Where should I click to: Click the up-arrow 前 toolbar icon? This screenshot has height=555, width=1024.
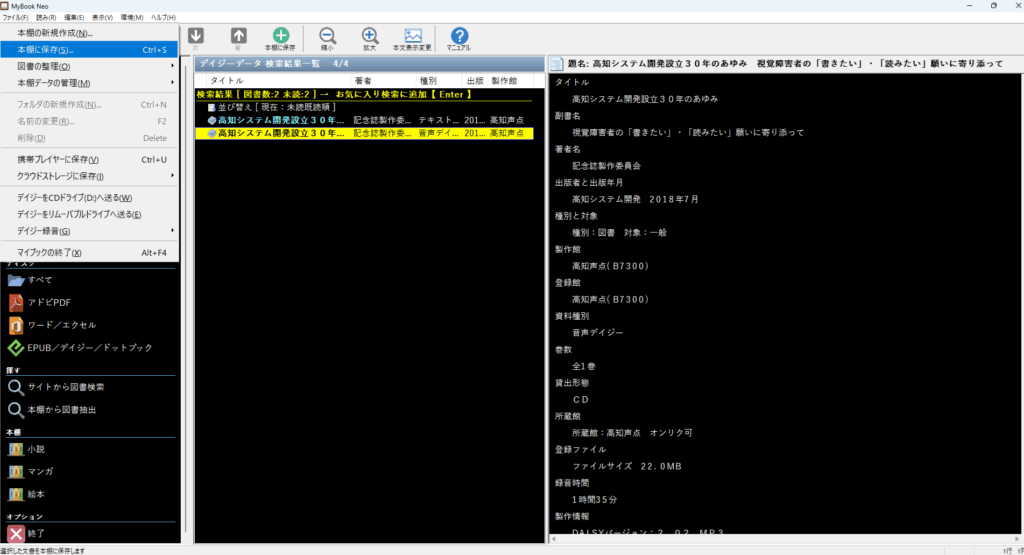click(238, 38)
